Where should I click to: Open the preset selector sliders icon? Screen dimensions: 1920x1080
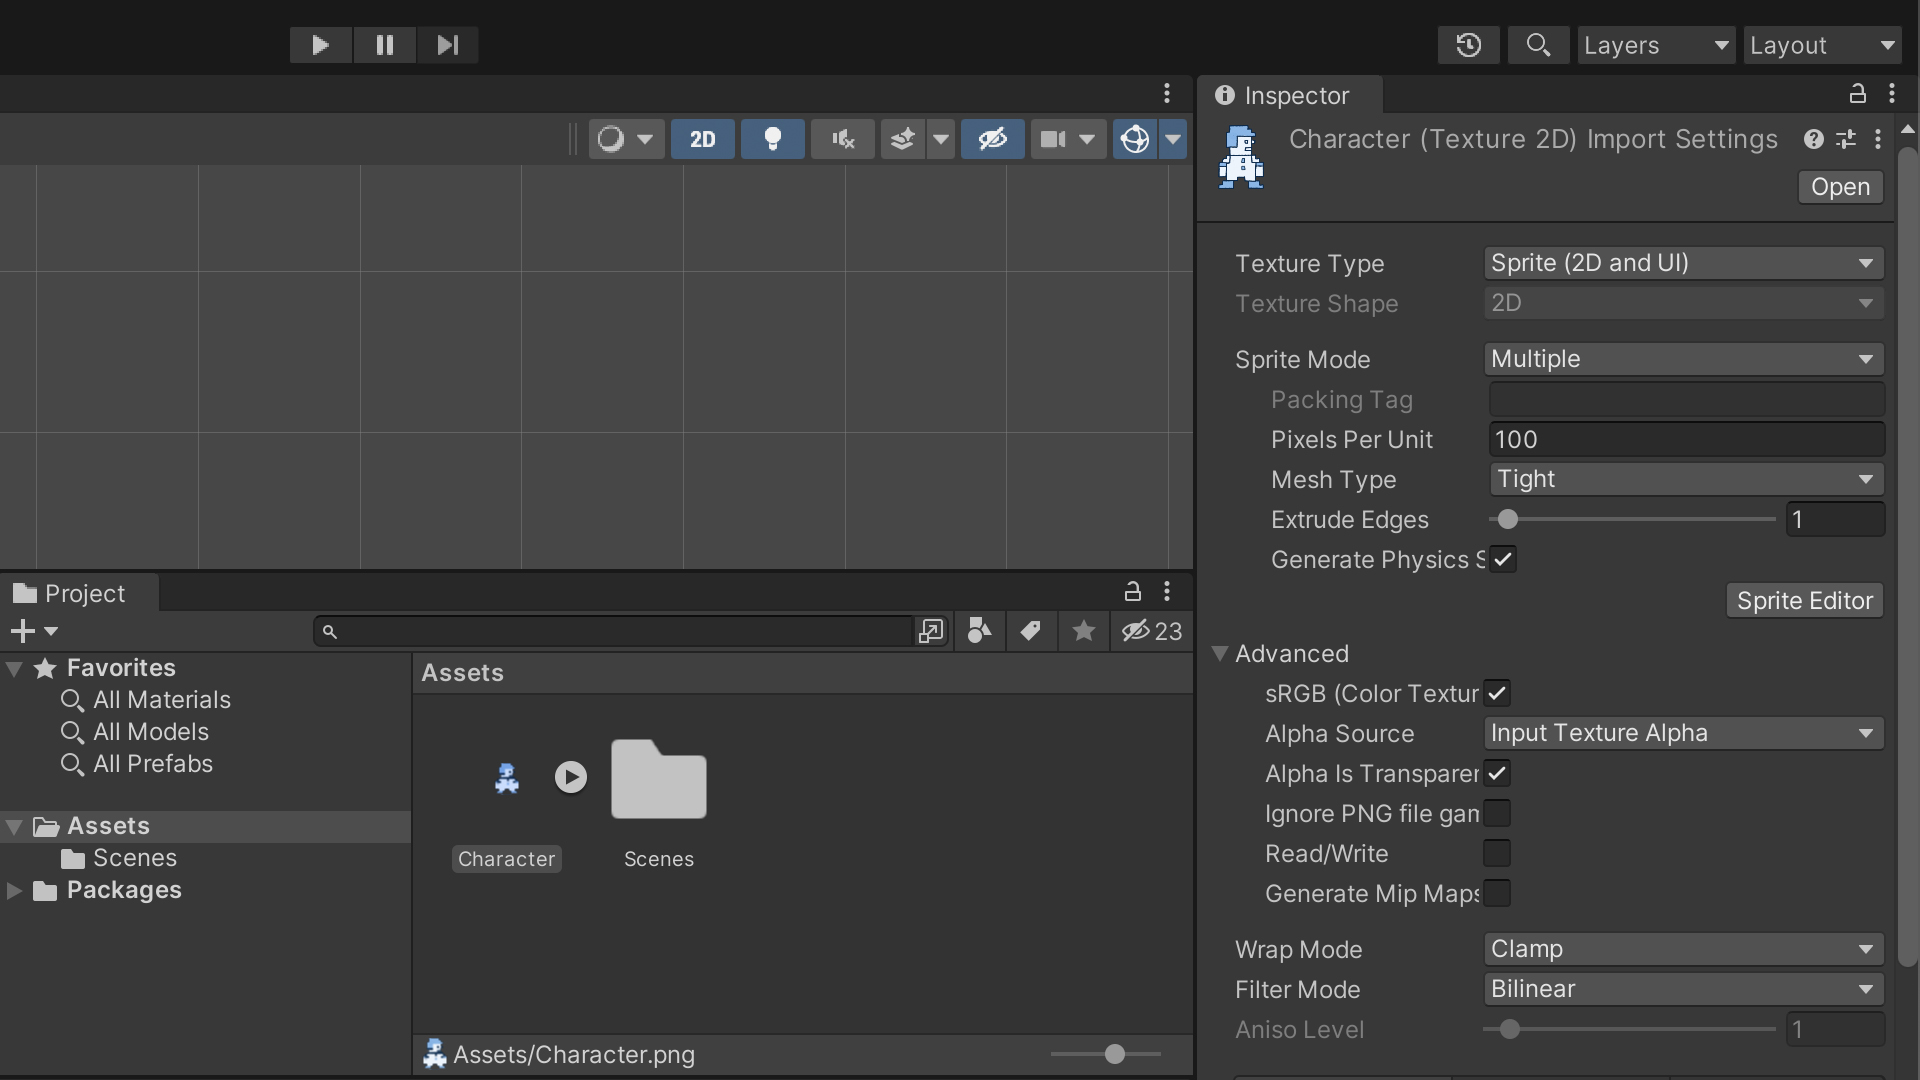tap(1846, 139)
